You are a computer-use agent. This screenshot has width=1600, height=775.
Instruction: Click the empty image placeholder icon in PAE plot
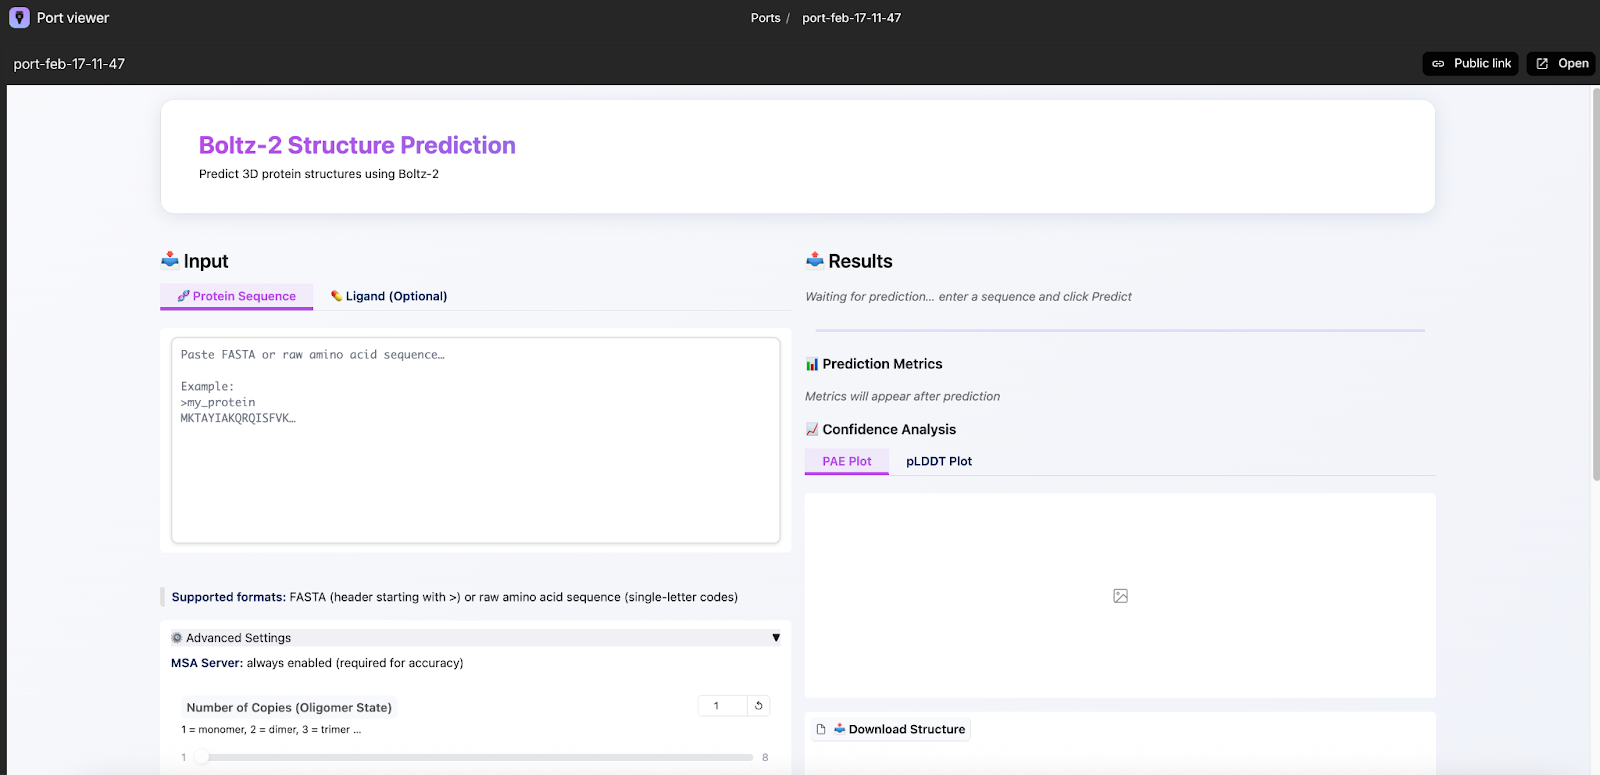point(1120,596)
